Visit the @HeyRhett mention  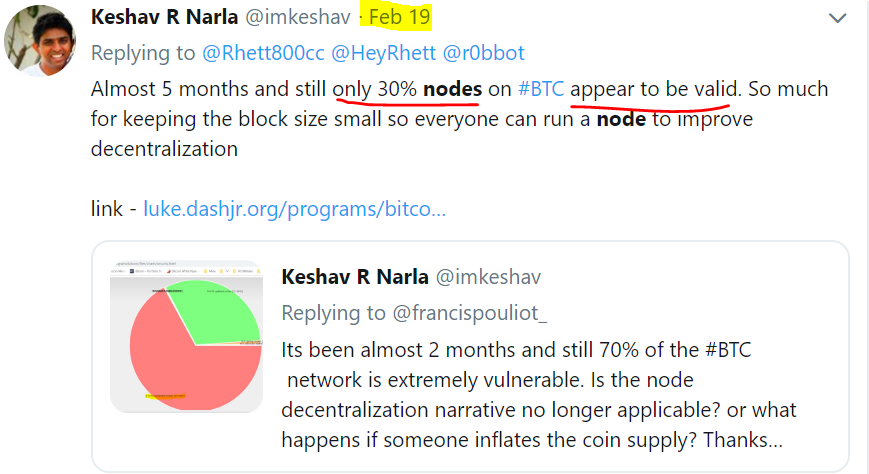pyautogui.click(x=384, y=53)
